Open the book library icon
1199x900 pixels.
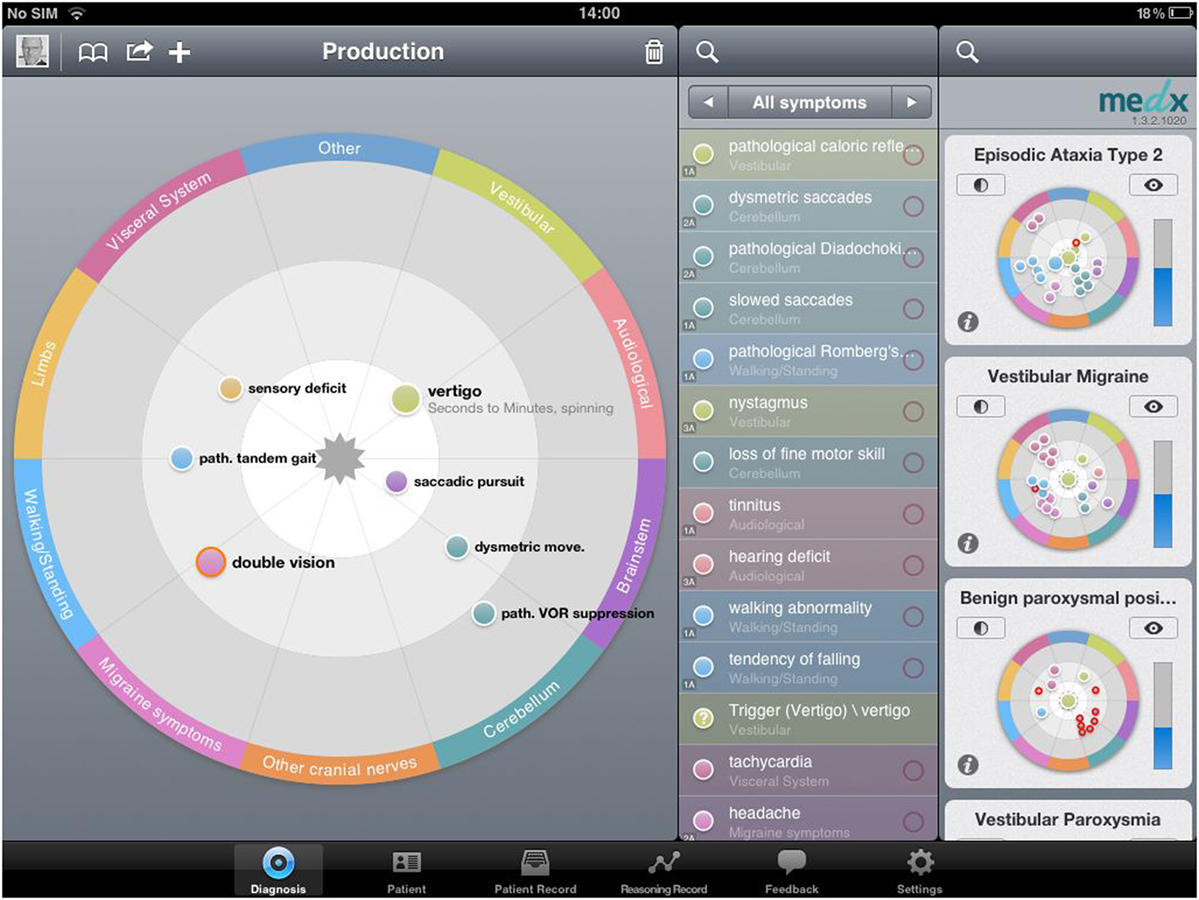point(93,52)
